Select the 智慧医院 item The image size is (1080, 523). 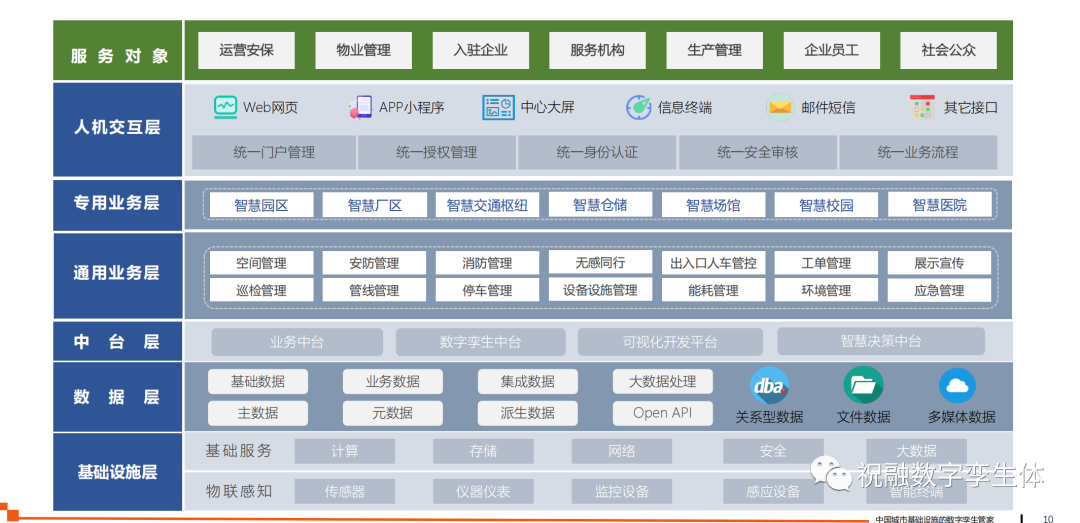939,205
